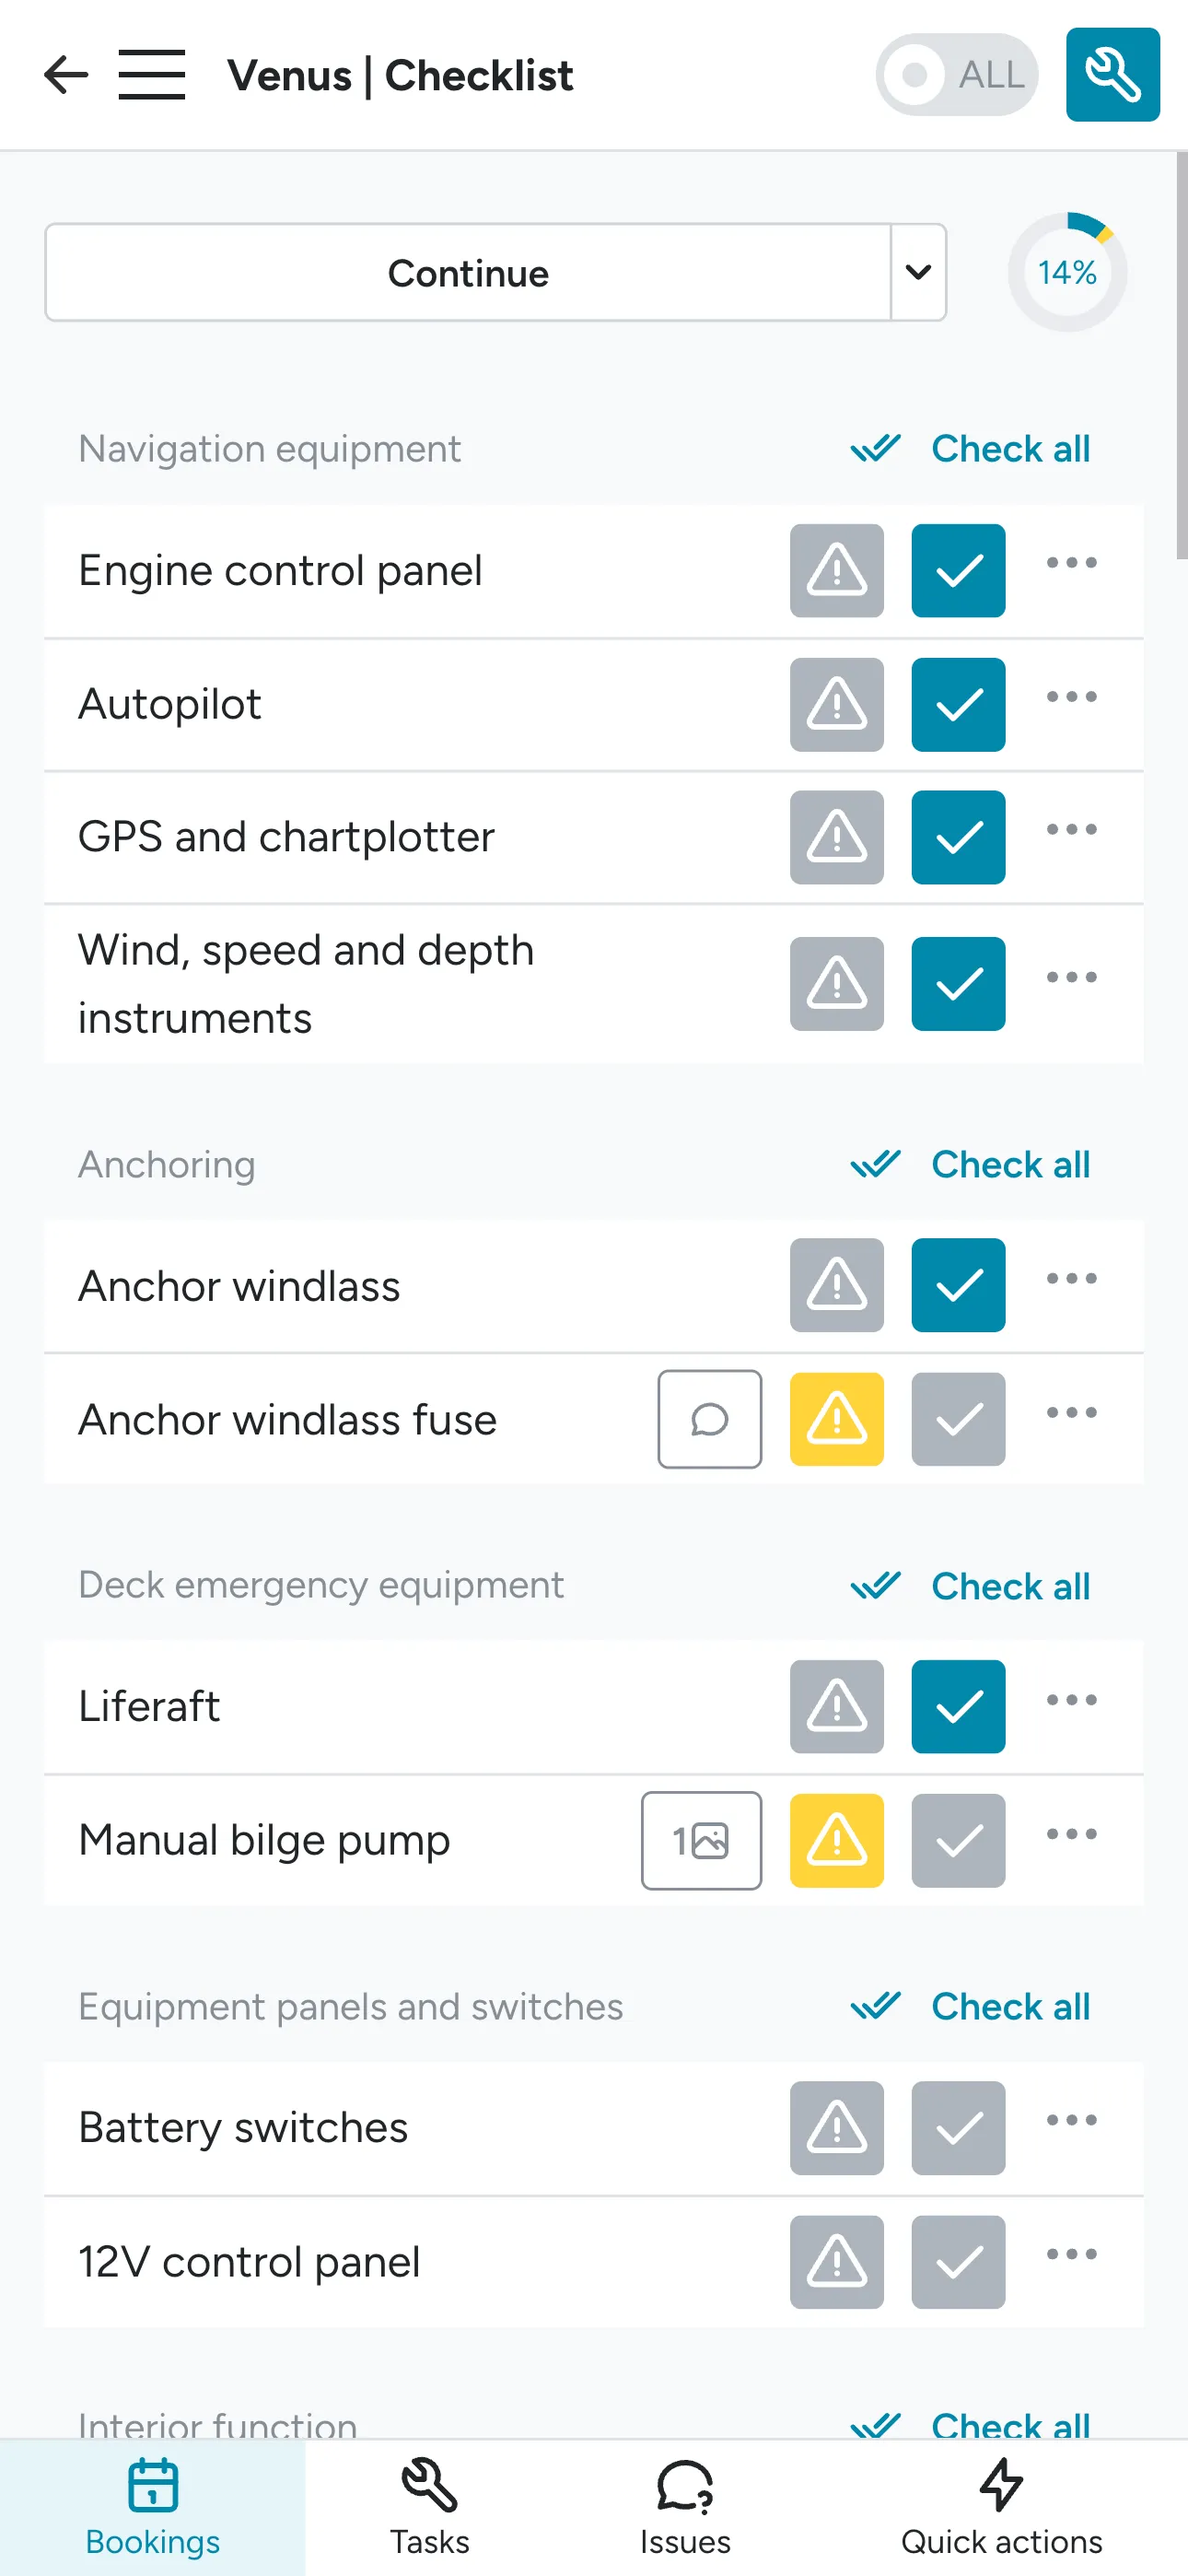Expand the Continue button dropdown

coord(917,272)
